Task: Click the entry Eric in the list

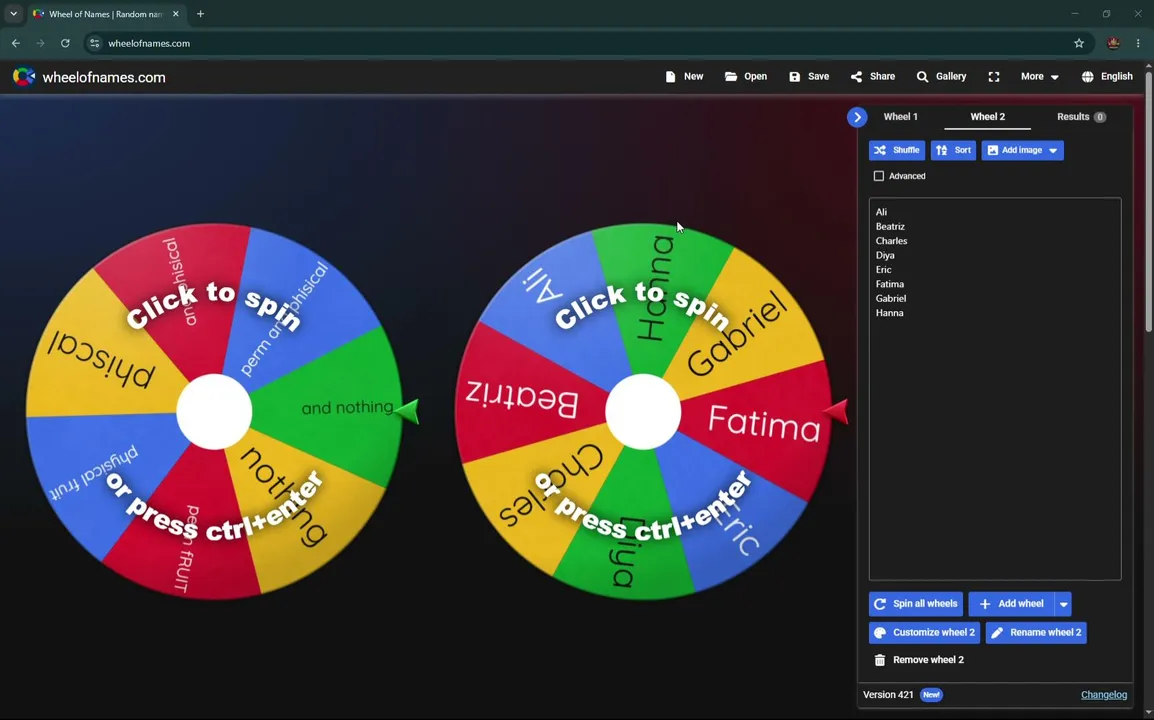Action: [x=883, y=269]
